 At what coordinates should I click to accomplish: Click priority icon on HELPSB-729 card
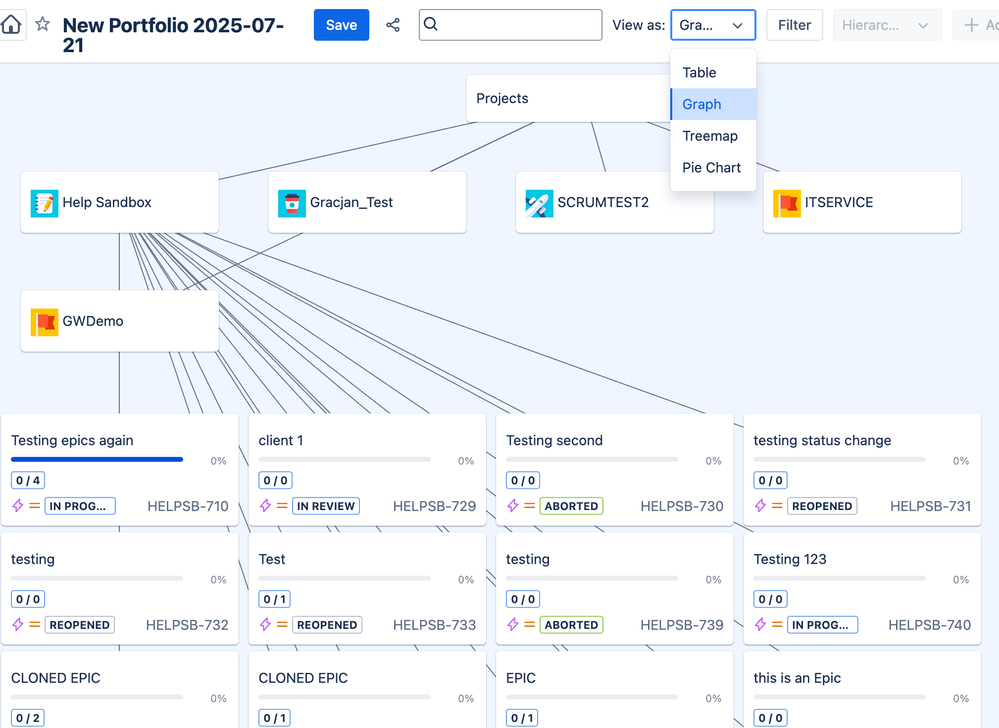coord(282,506)
